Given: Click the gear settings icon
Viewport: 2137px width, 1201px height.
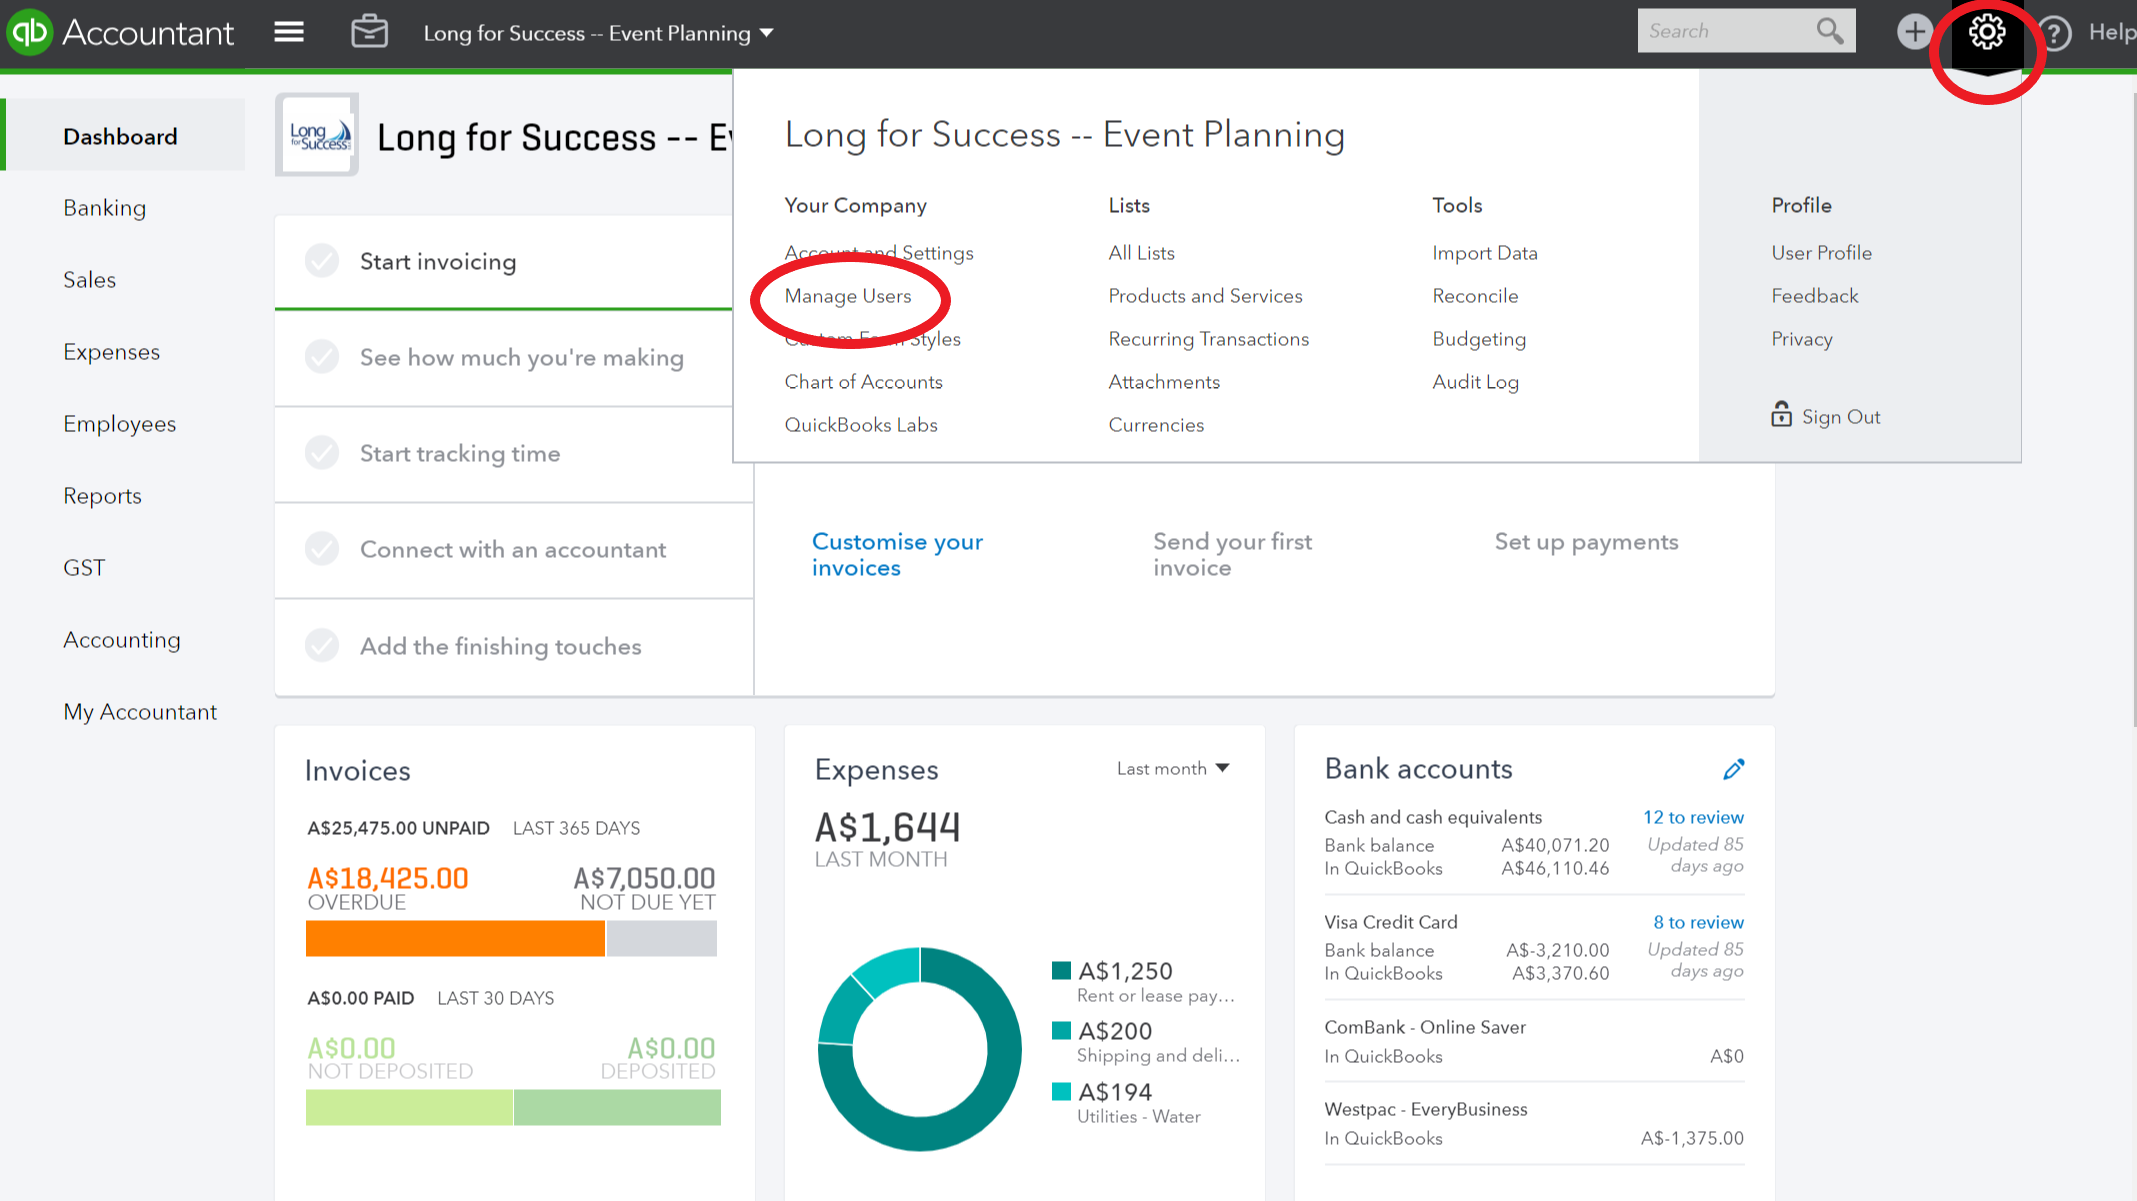Looking at the screenshot, I should (x=1986, y=33).
